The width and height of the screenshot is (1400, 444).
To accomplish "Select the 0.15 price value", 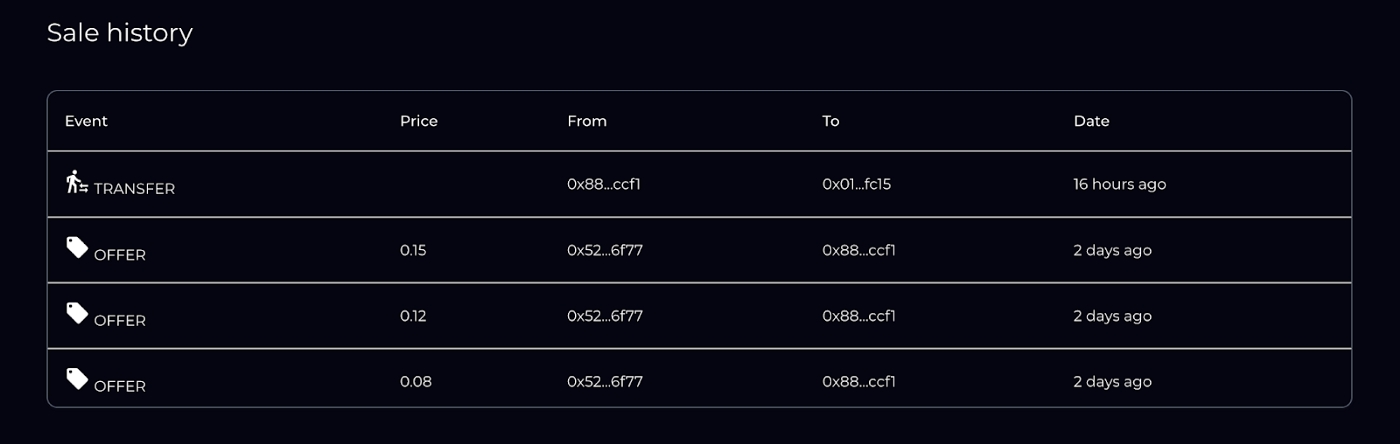I will point(413,250).
